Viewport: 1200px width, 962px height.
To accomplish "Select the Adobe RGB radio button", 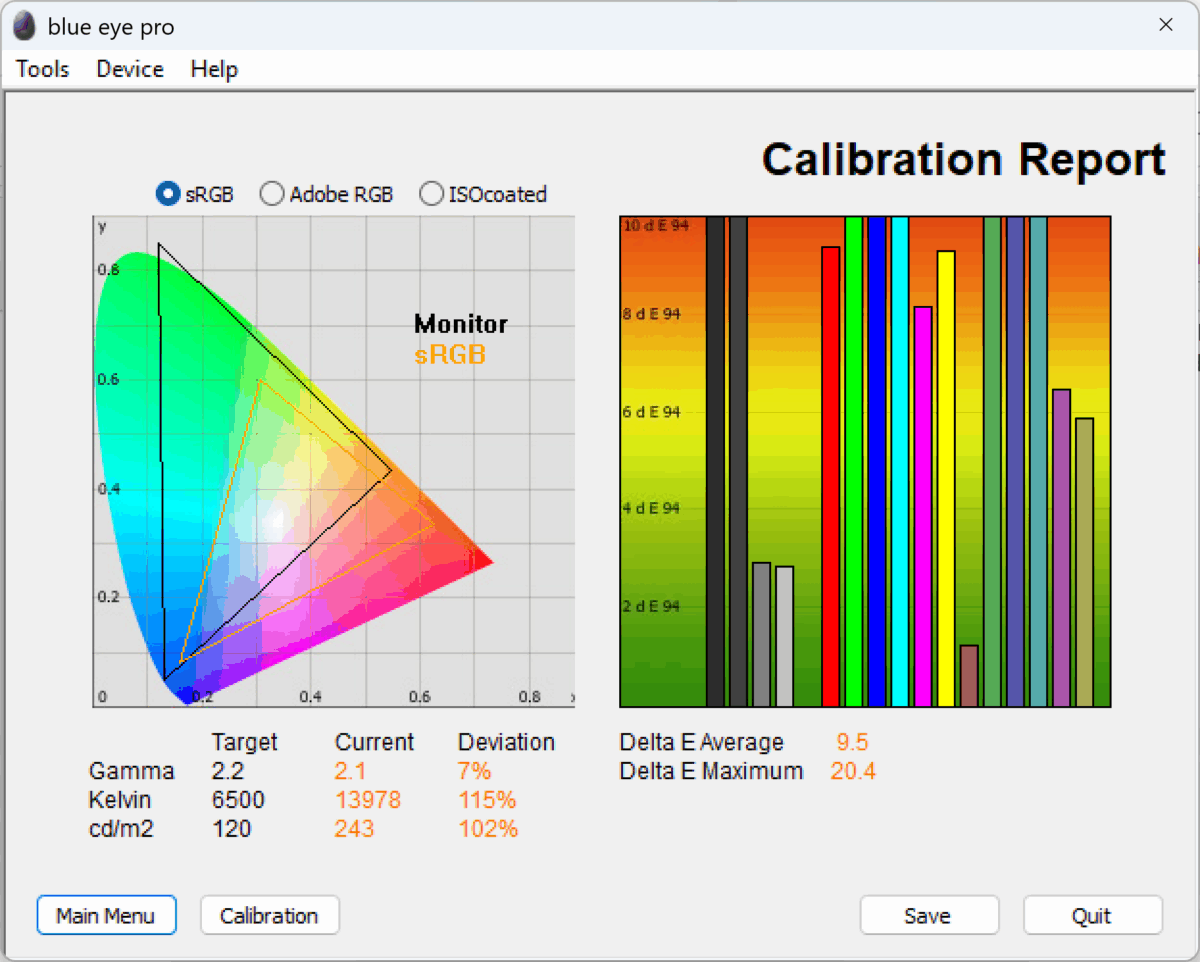I will (271, 194).
